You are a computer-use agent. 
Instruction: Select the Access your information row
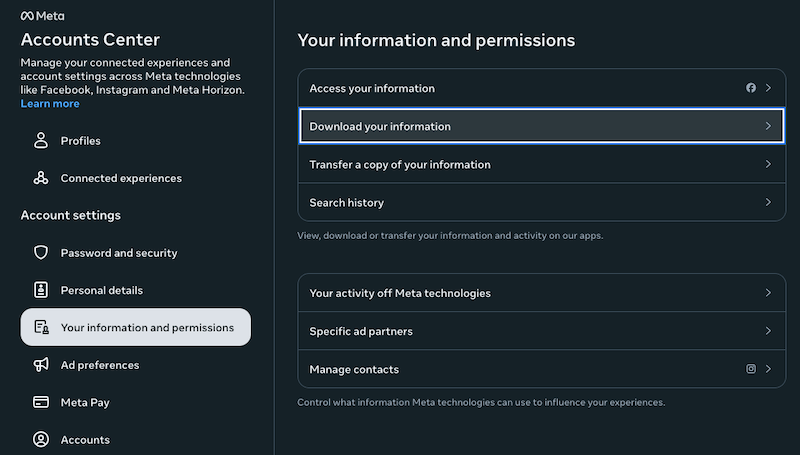[x=372, y=88]
